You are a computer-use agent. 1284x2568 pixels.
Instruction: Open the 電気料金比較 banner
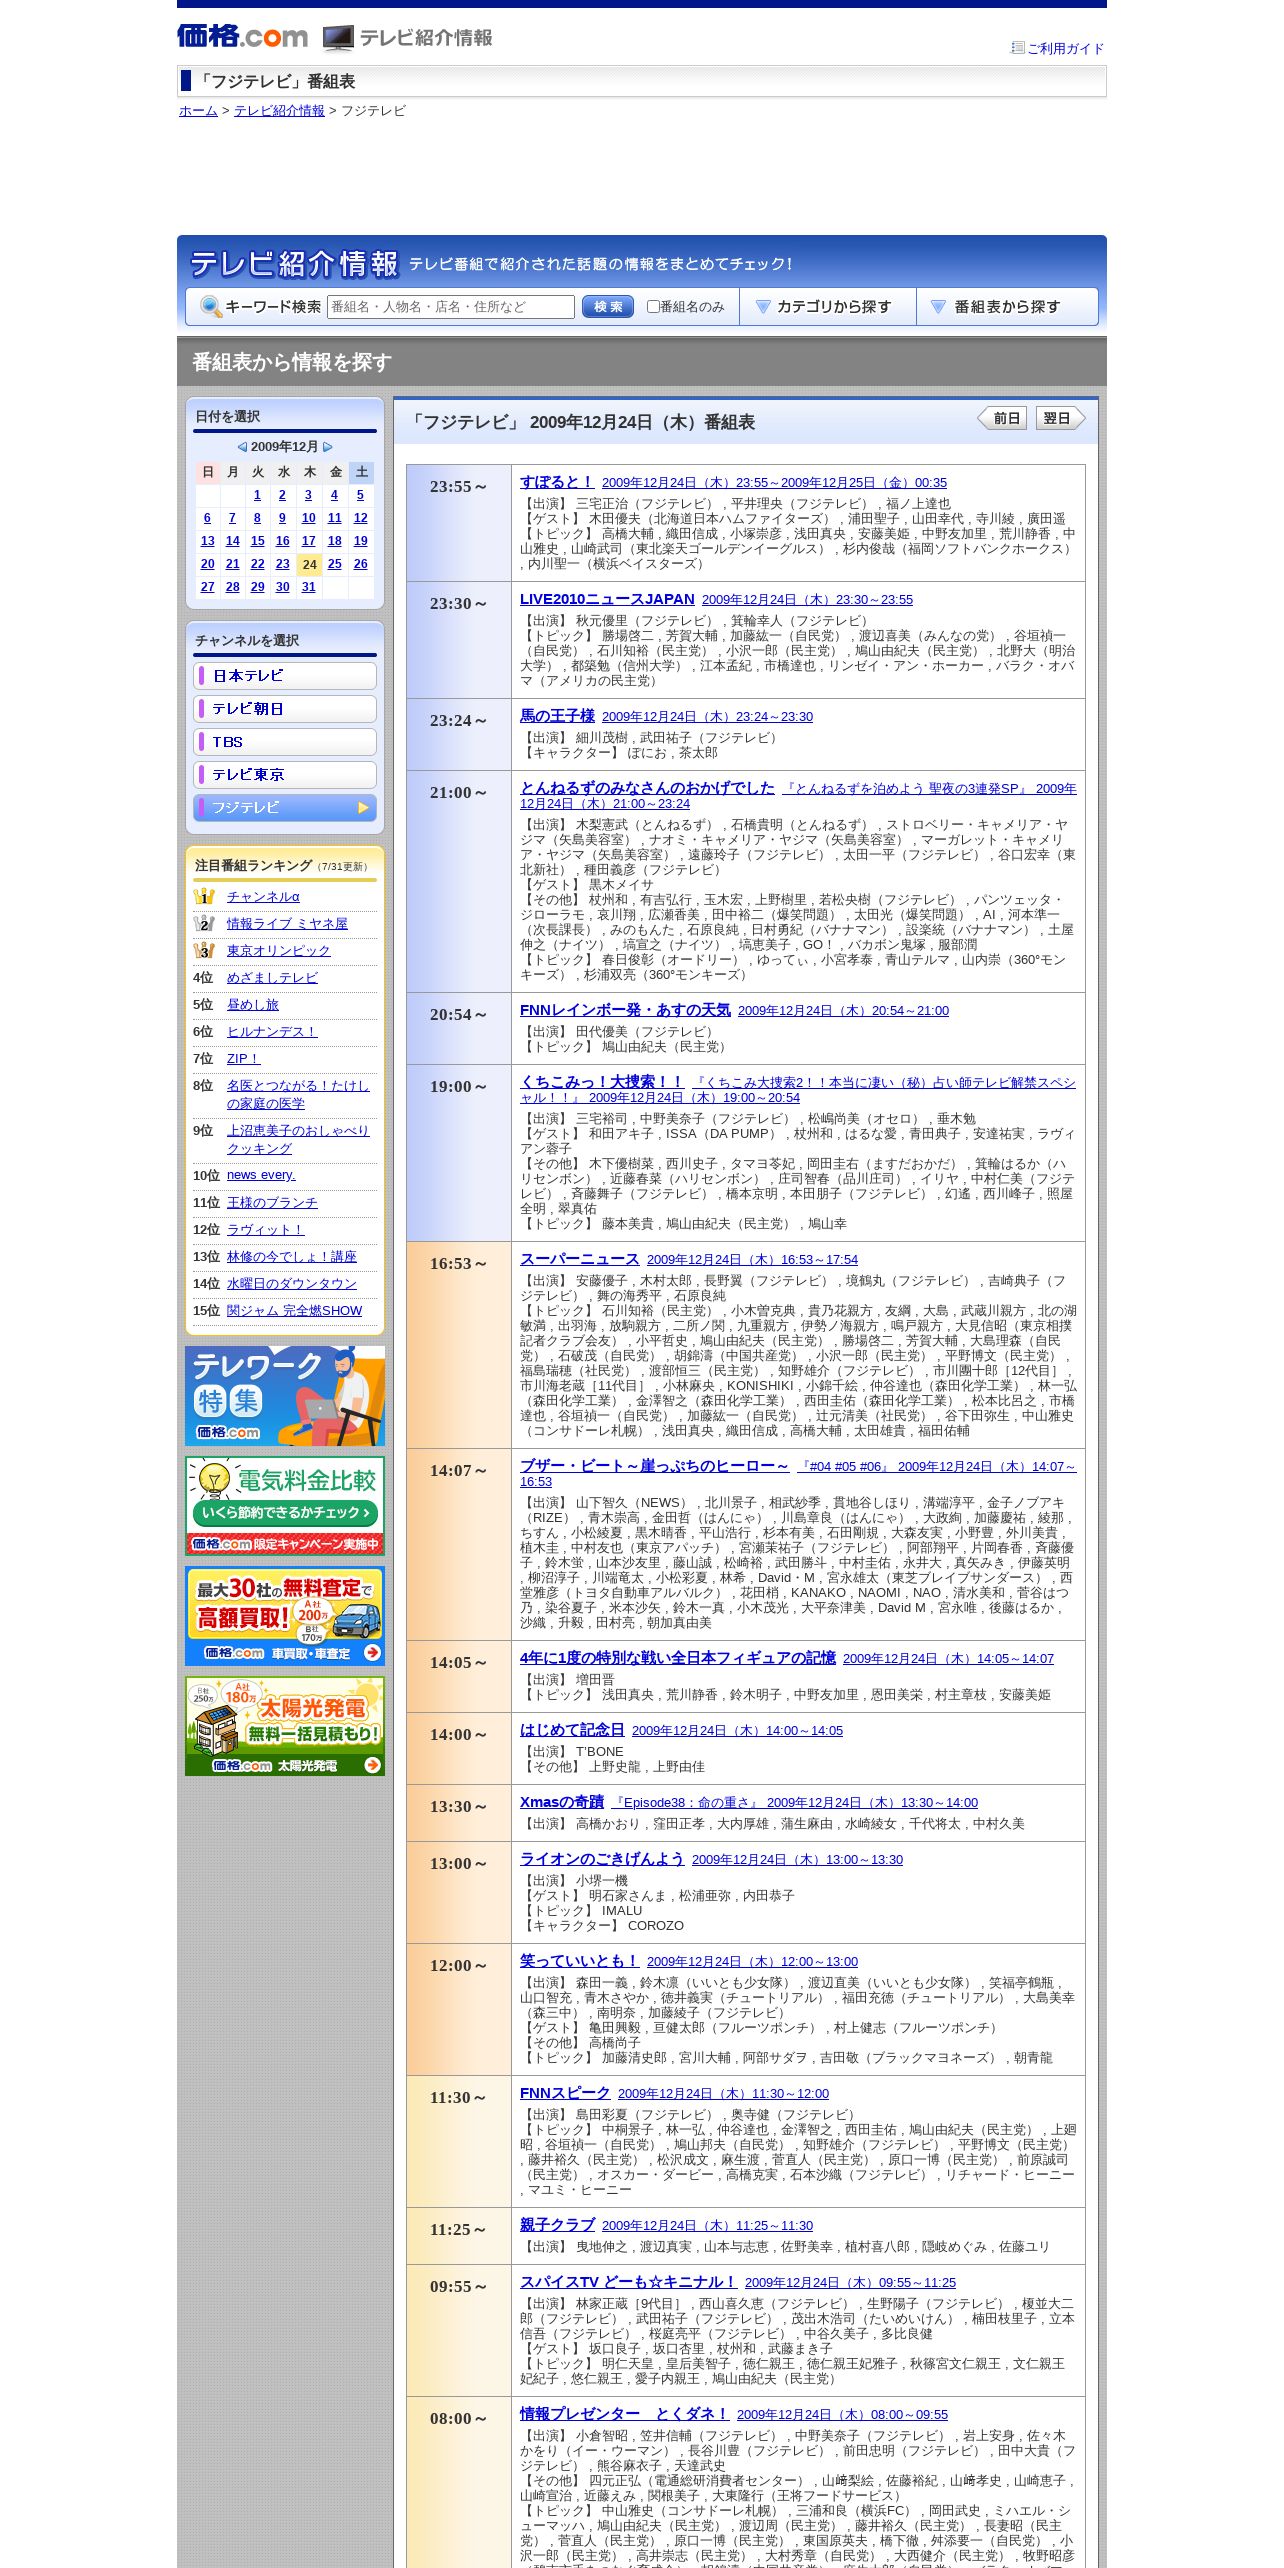pyautogui.click(x=285, y=1506)
